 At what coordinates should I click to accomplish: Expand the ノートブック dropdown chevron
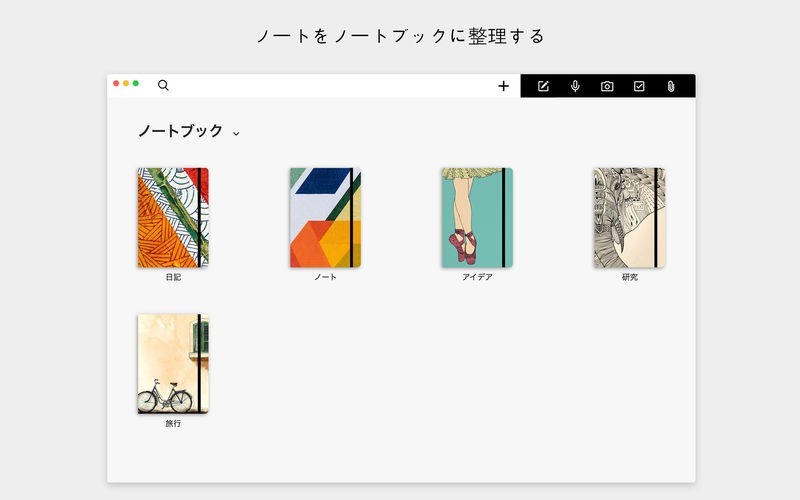point(236,134)
